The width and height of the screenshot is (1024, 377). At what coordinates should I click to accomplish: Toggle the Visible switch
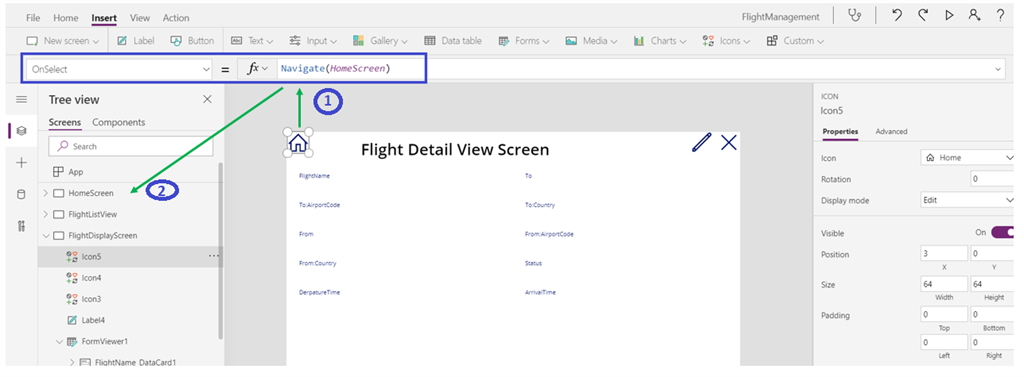(x=1002, y=232)
